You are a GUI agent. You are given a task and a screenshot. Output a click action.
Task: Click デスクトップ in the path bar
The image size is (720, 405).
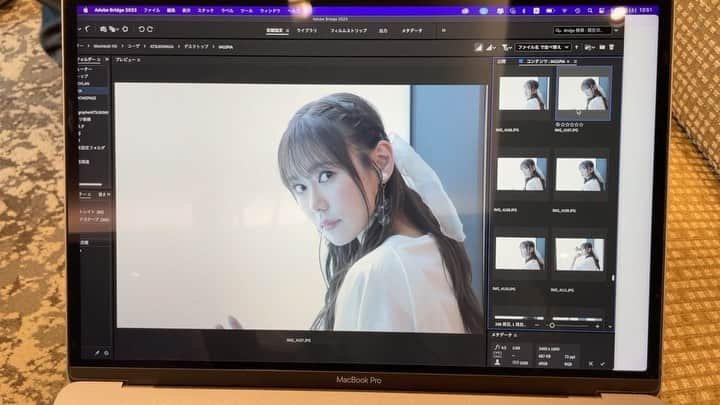pyautogui.click(x=196, y=46)
